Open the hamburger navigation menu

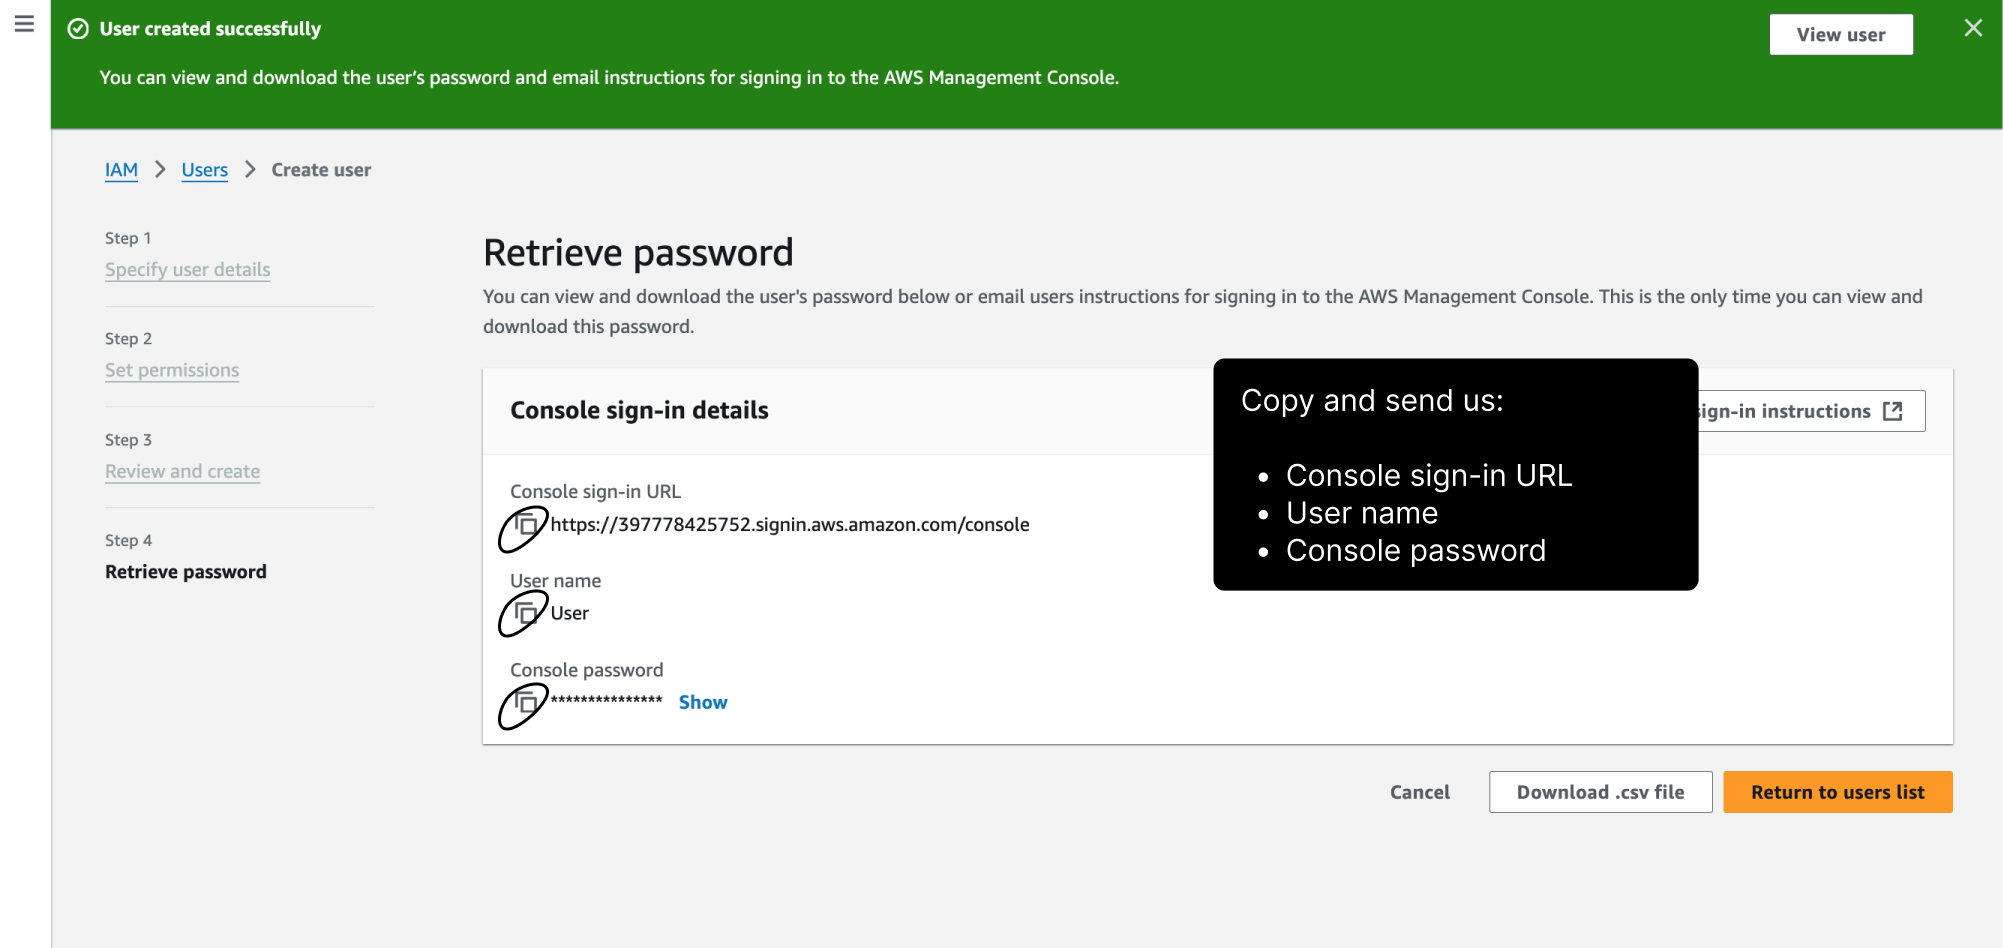pyautogui.click(x=24, y=24)
